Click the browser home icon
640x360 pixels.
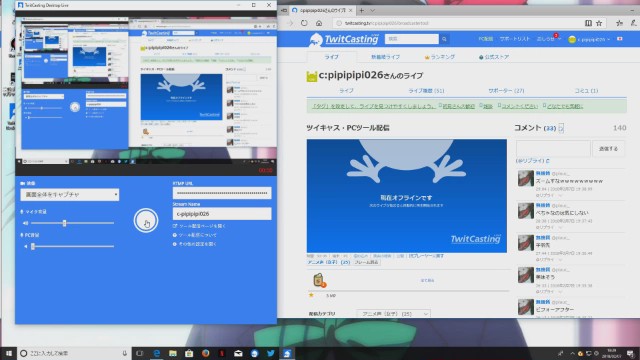[x=319, y=23]
